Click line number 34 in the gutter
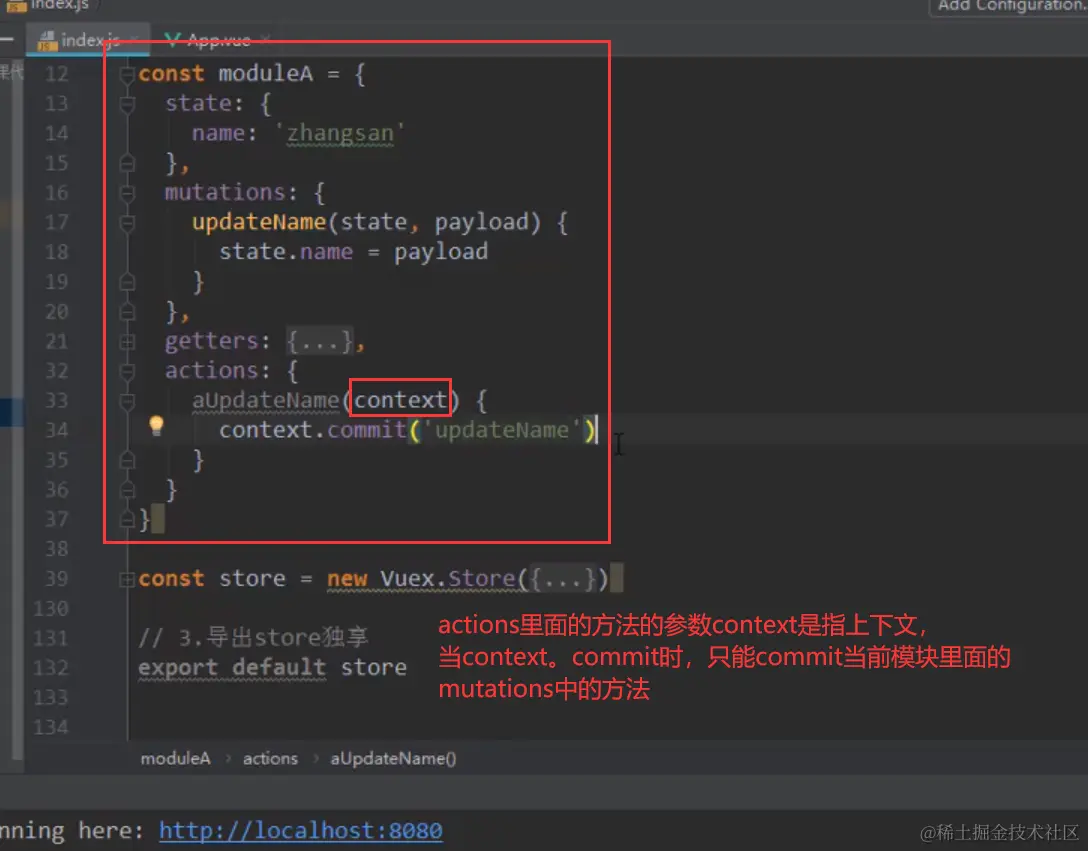Viewport: 1088px width, 851px height. pos(56,430)
